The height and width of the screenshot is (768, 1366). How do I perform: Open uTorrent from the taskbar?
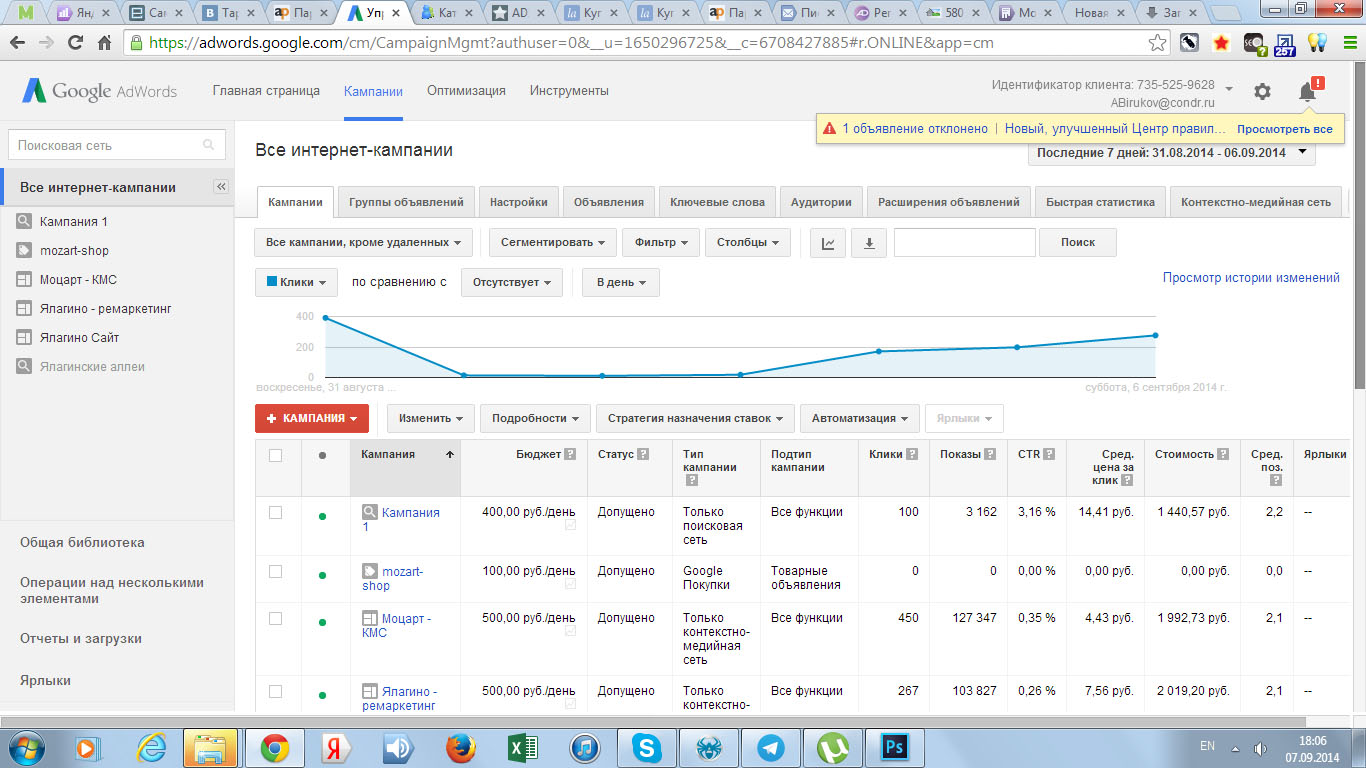(x=831, y=748)
